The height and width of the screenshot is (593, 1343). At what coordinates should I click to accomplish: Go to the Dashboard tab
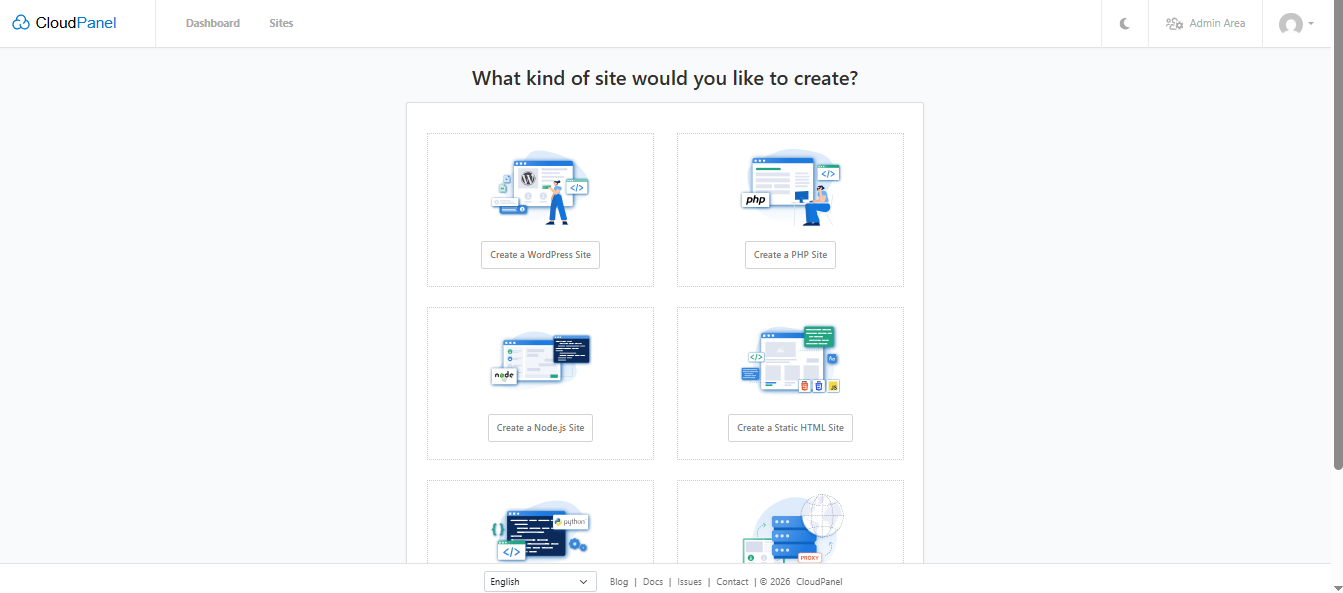[212, 23]
